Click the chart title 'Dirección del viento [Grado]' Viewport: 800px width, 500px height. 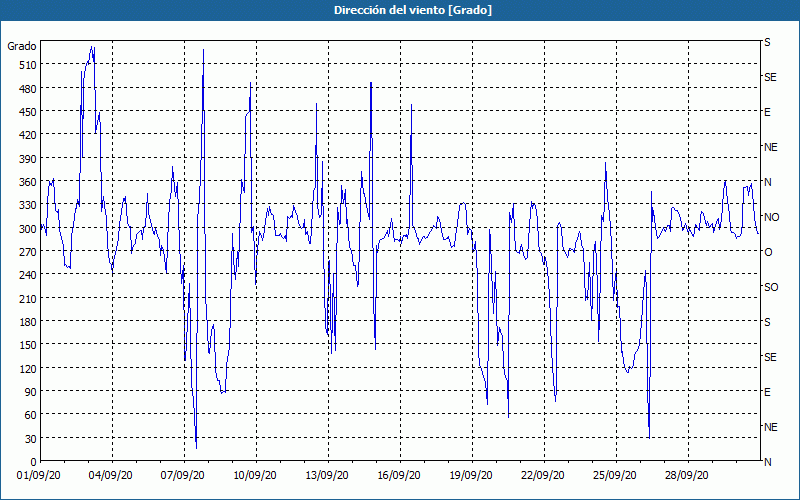click(413, 10)
